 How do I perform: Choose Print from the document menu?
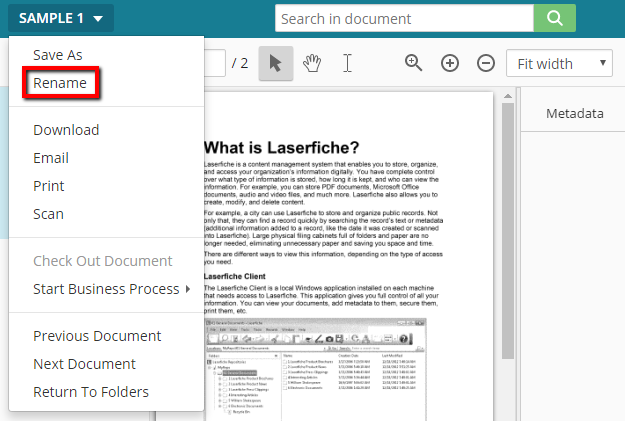click(x=49, y=186)
